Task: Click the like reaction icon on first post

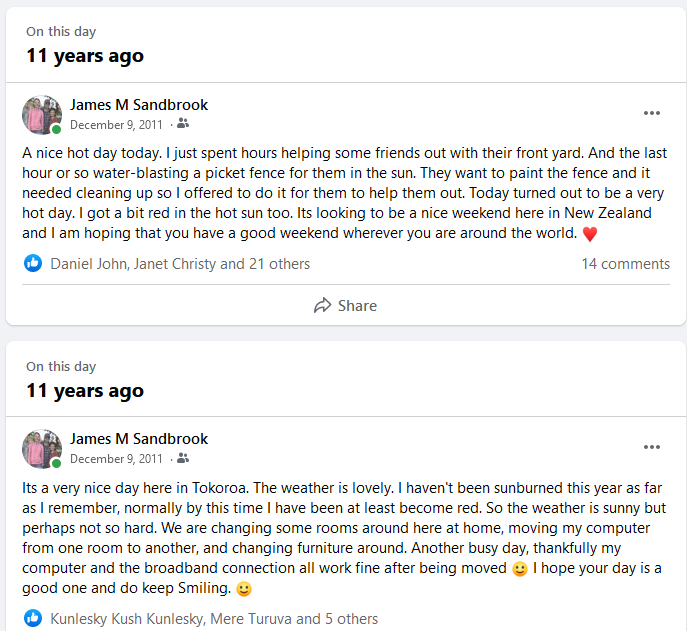Action: coord(33,264)
